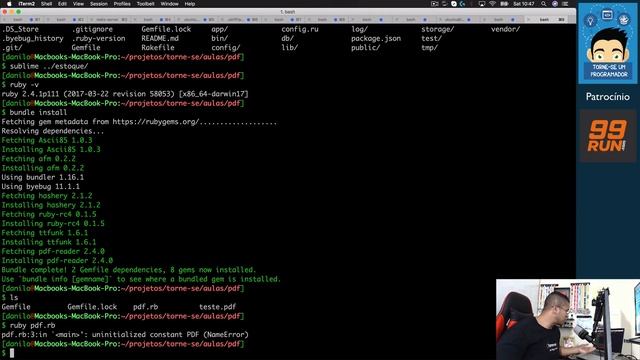Open the Help menu
The height and width of the screenshot is (360, 640).
190,4
